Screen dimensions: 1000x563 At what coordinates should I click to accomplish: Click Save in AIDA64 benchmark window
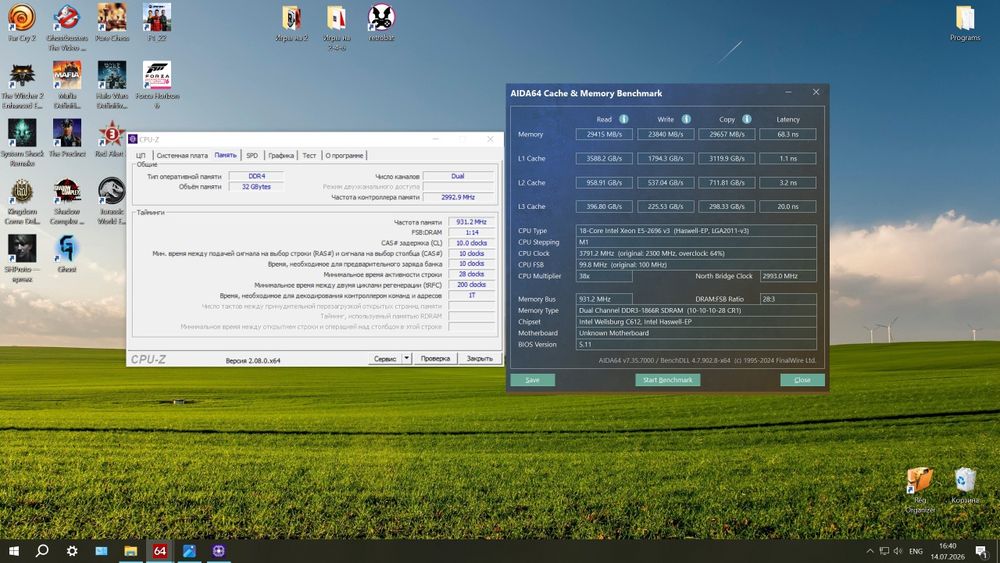[533, 380]
